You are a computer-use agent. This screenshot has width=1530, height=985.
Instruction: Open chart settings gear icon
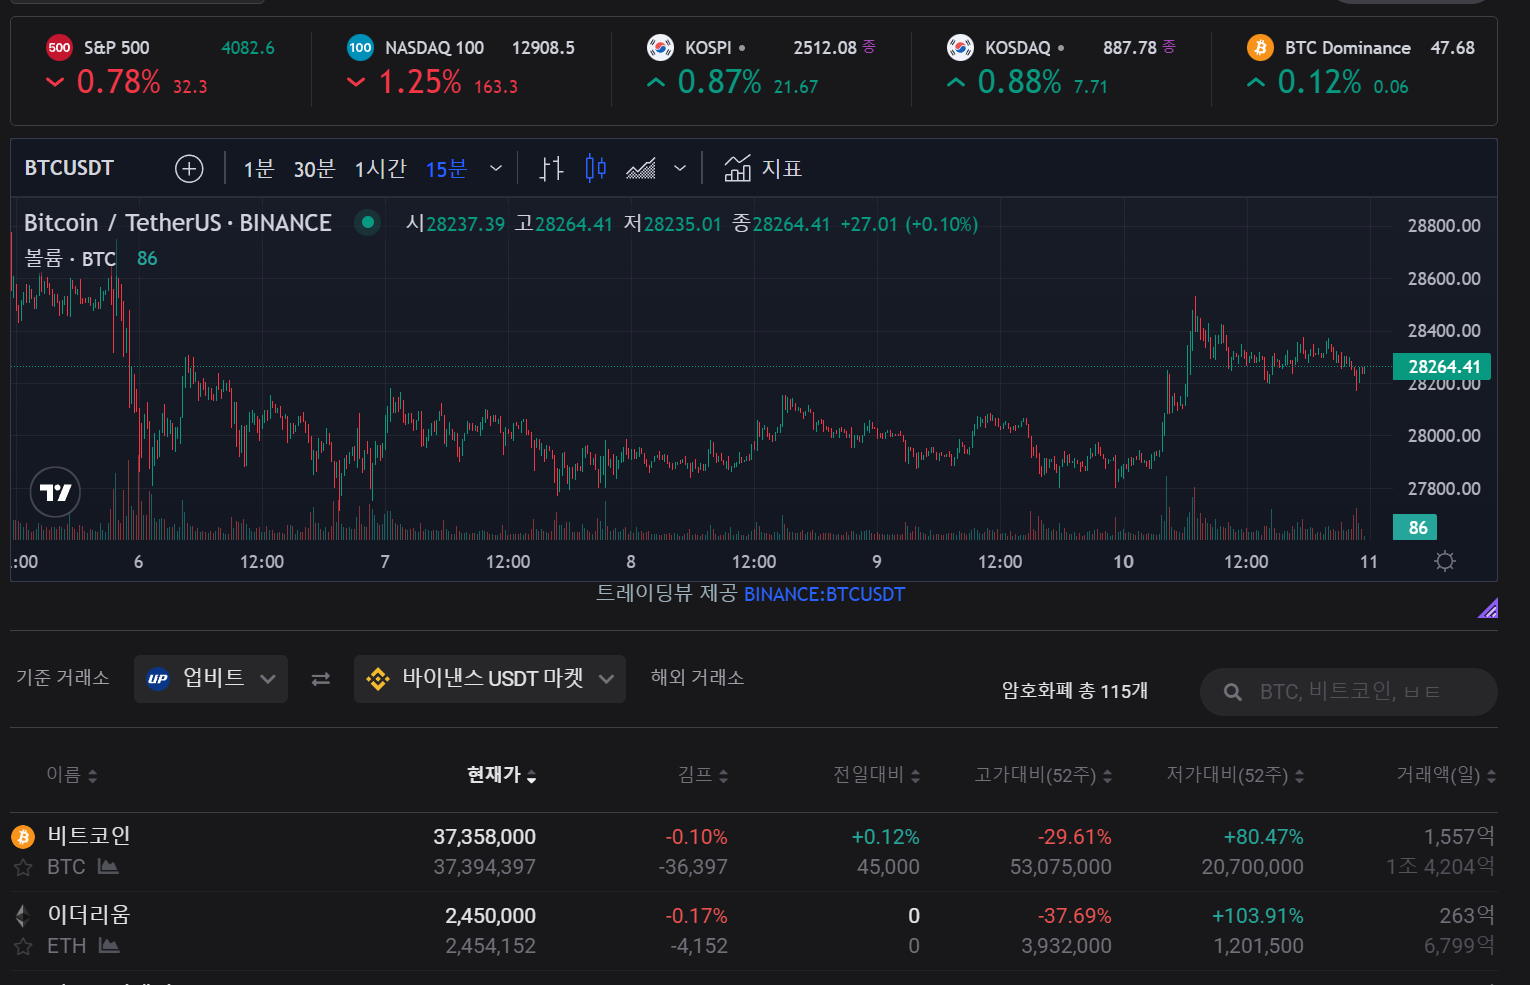tap(1444, 561)
